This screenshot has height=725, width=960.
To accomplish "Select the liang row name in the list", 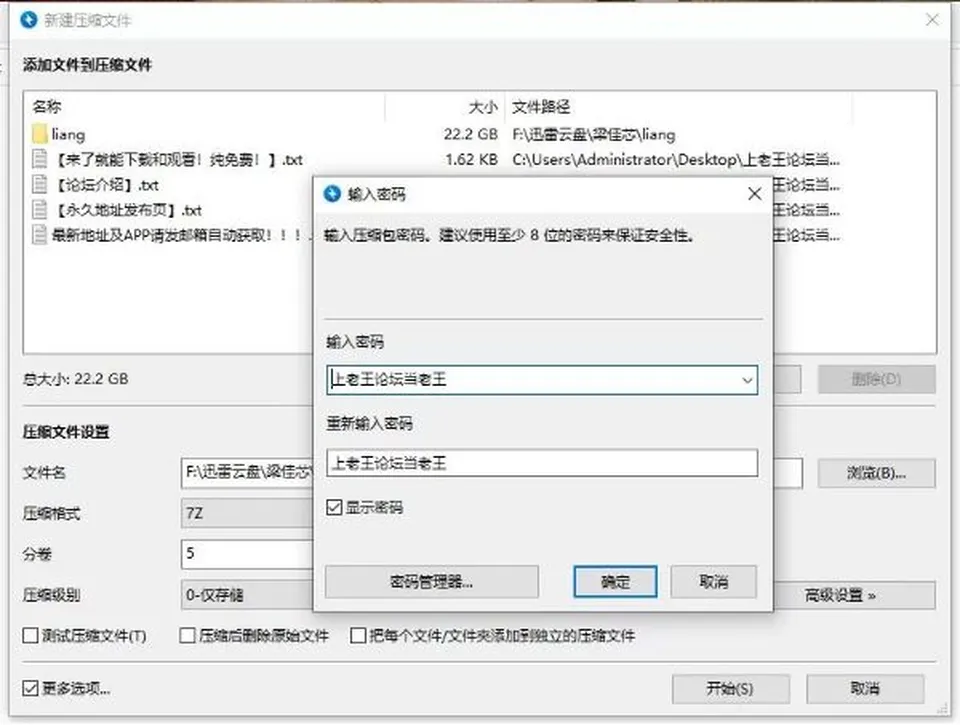I will 68,134.
